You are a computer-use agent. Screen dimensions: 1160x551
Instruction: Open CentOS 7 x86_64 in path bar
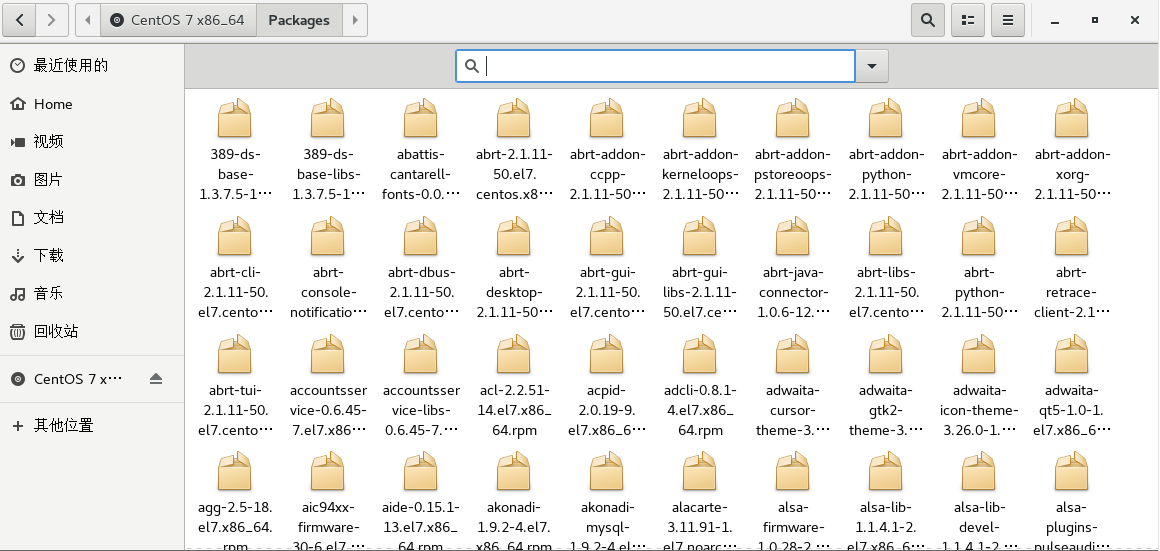point(178,20)
